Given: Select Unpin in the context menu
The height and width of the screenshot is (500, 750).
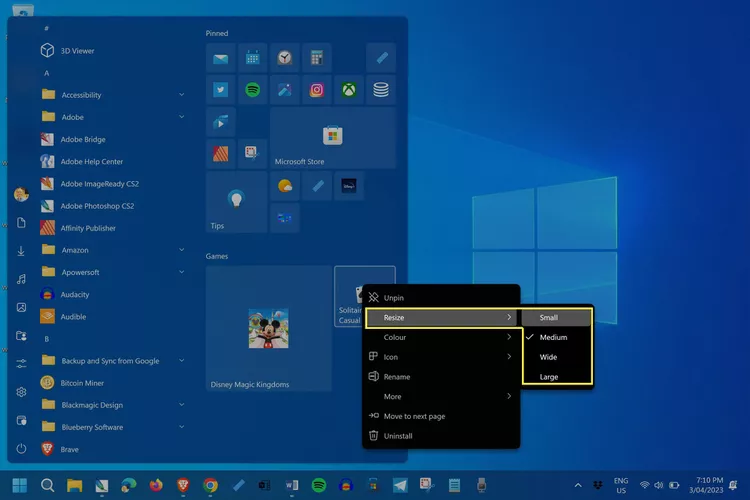Looking at the screenshot, I should [441, 298].
